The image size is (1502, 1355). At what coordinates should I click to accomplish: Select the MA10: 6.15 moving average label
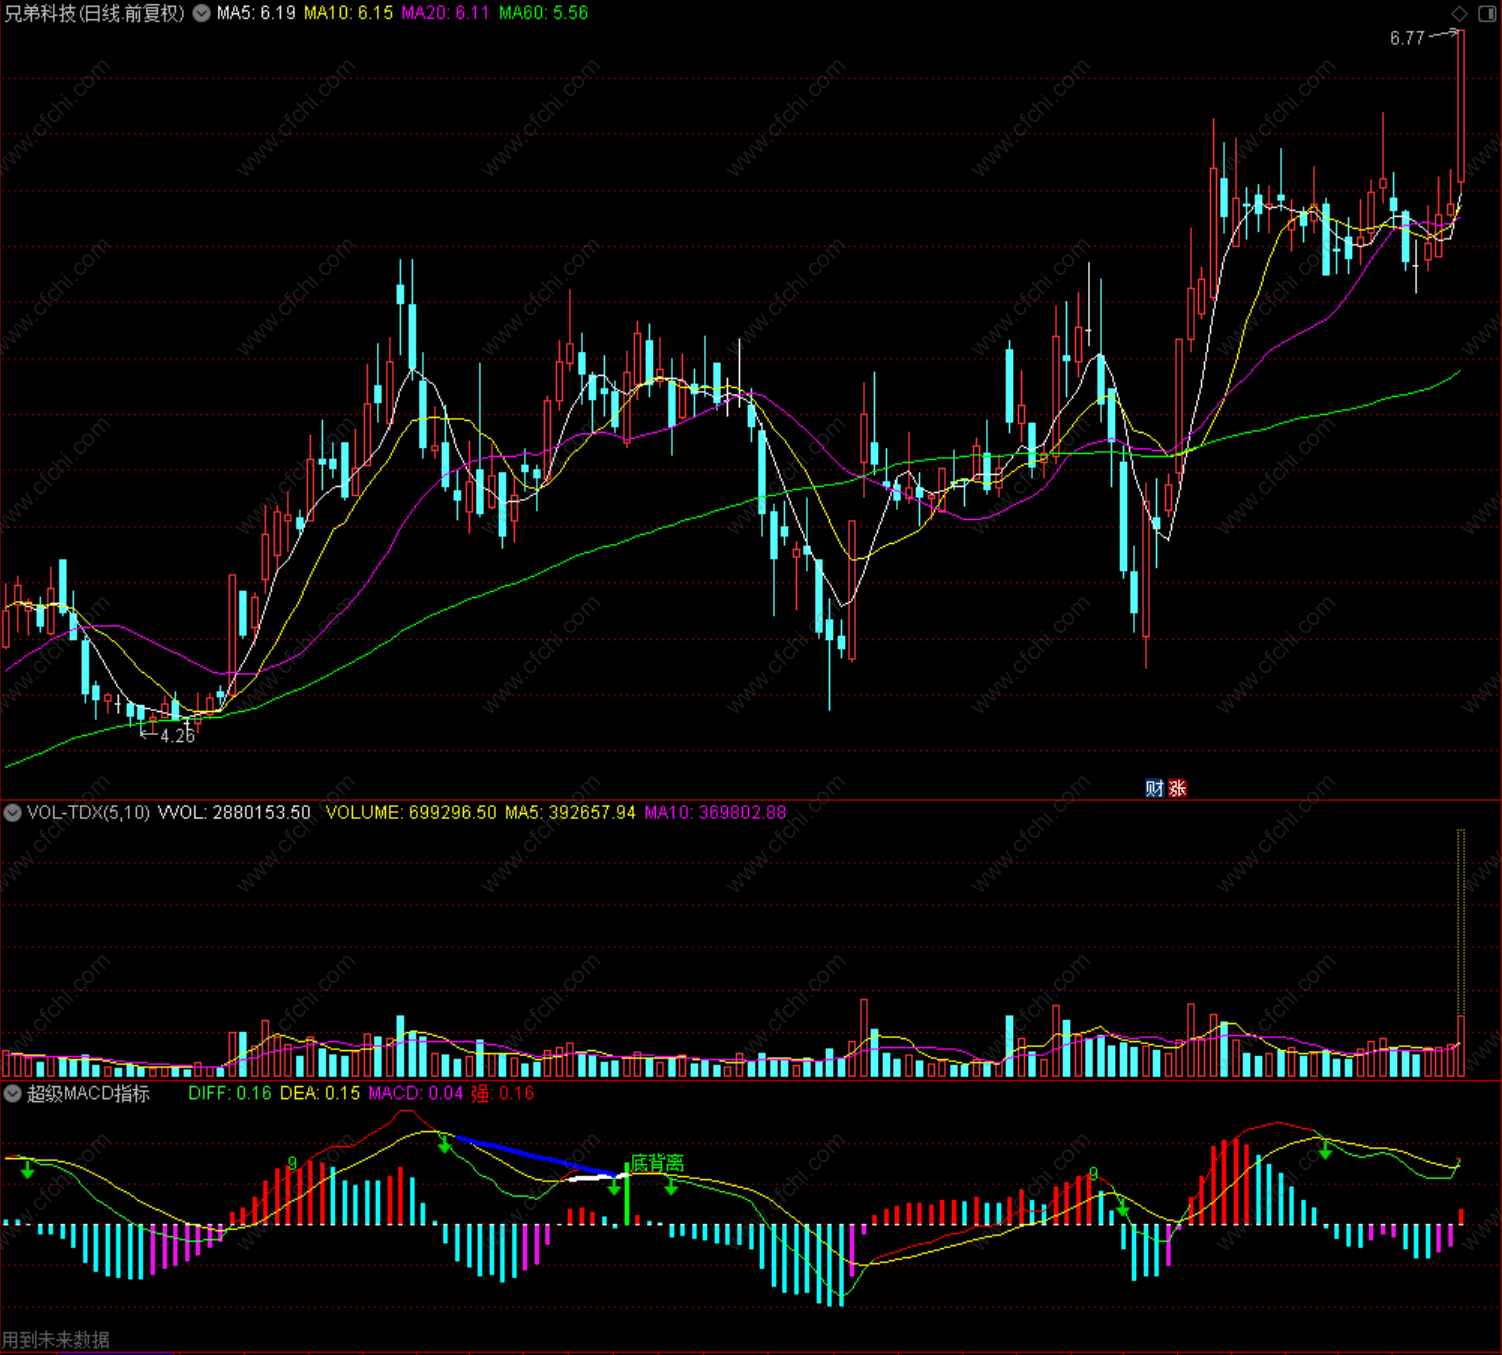point(348,13)
